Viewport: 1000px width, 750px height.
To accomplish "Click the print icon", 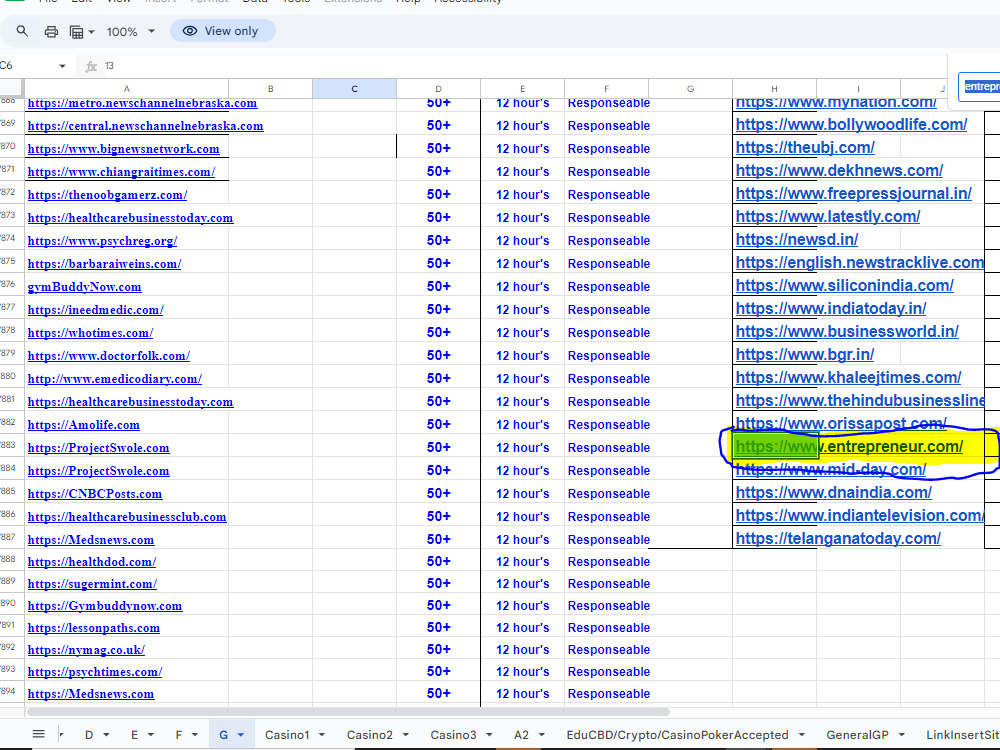I will (x=51, y=31).
